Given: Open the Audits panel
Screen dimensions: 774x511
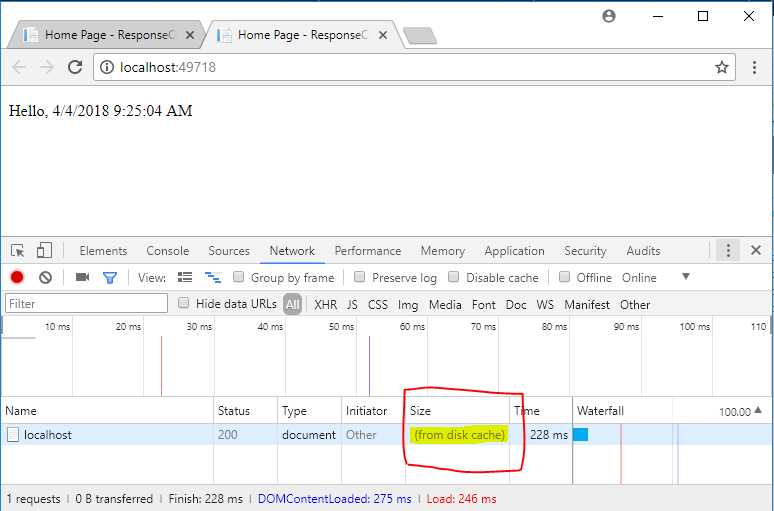Looking at the screenshot, I should coord(643,251).
